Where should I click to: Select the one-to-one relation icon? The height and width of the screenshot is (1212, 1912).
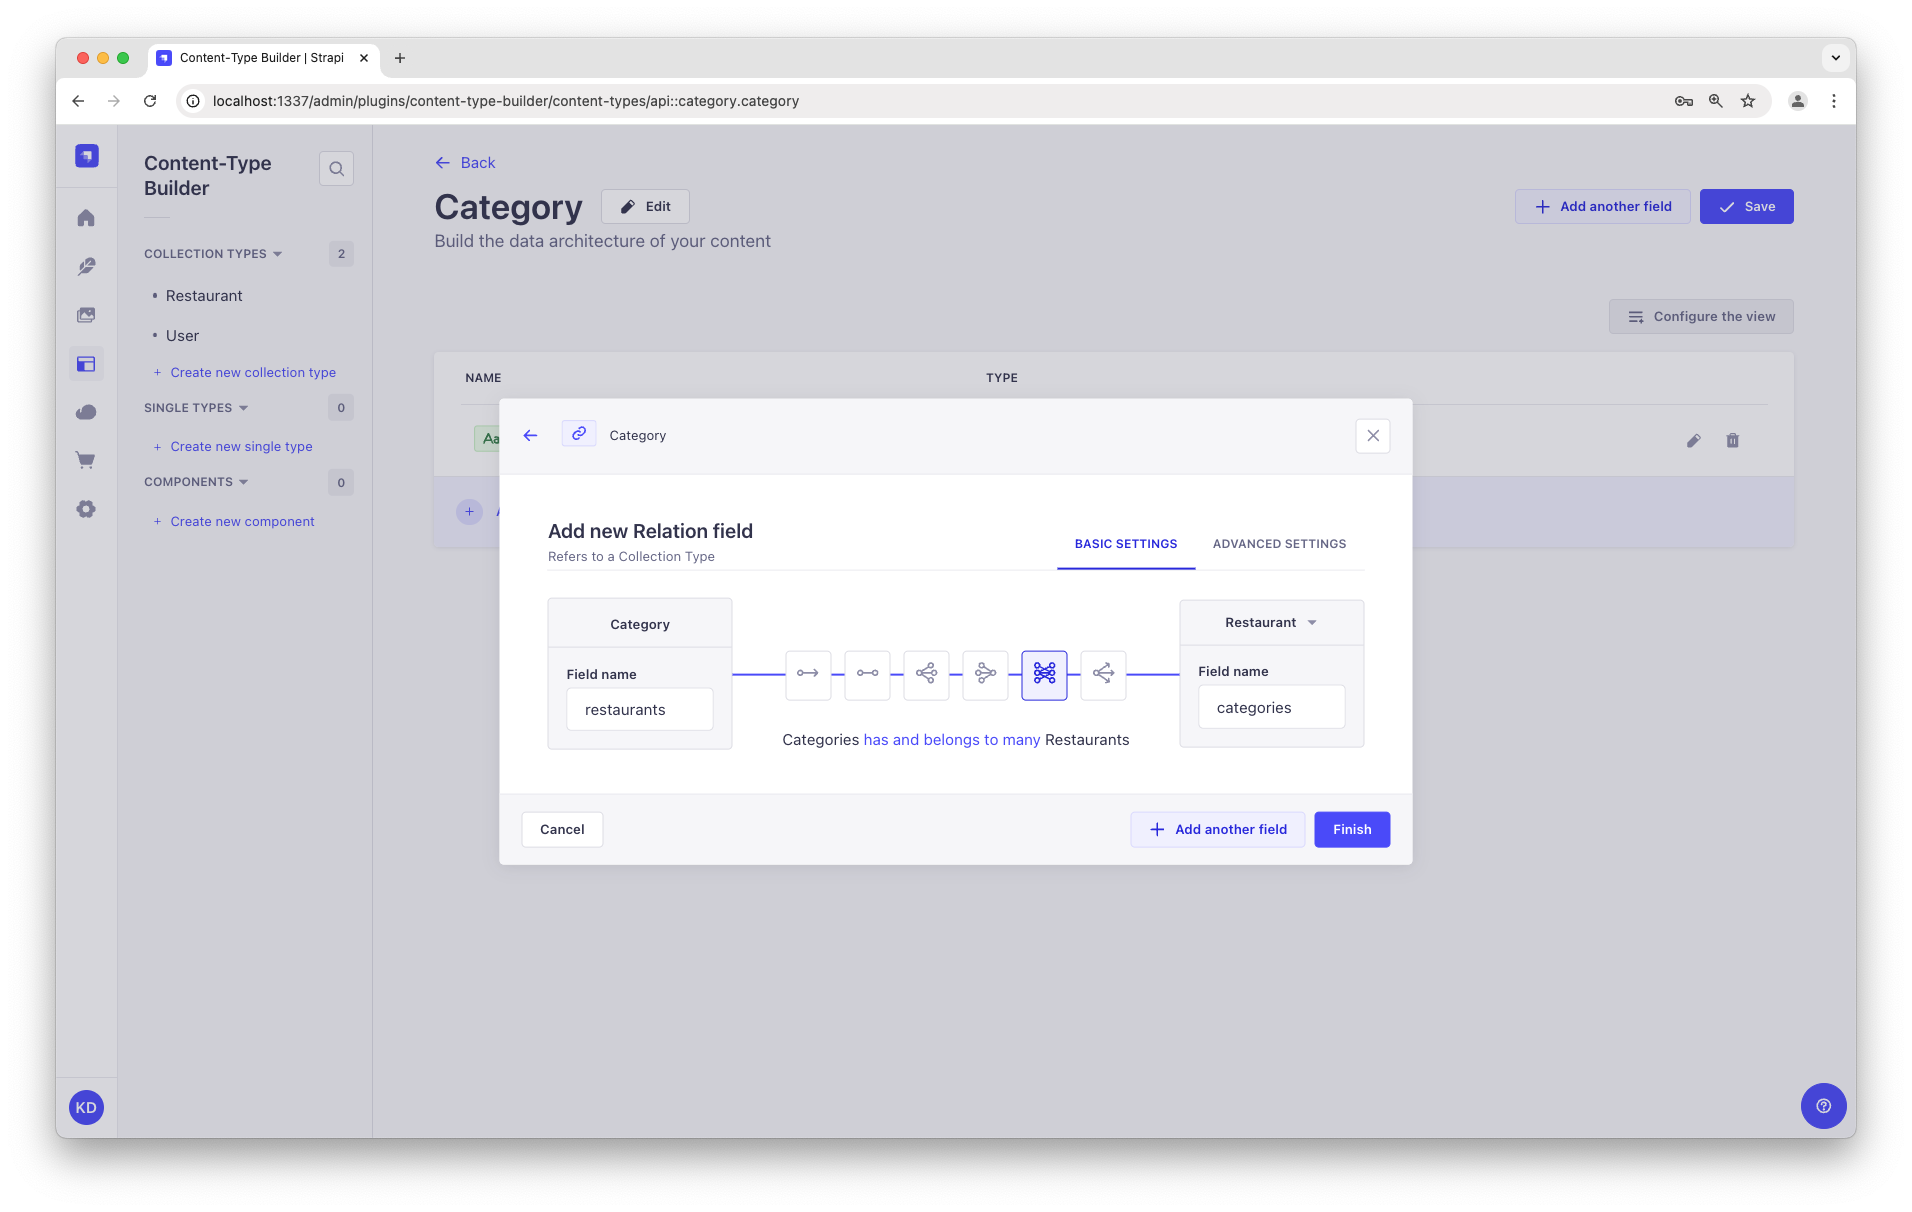867,675
